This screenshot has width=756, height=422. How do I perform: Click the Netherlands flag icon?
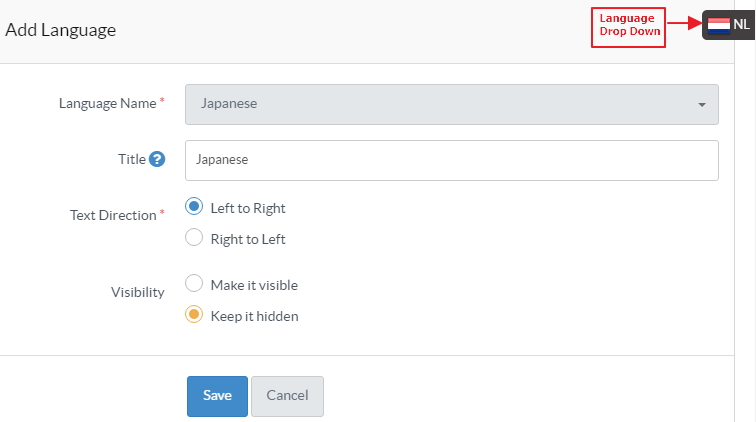718,25
